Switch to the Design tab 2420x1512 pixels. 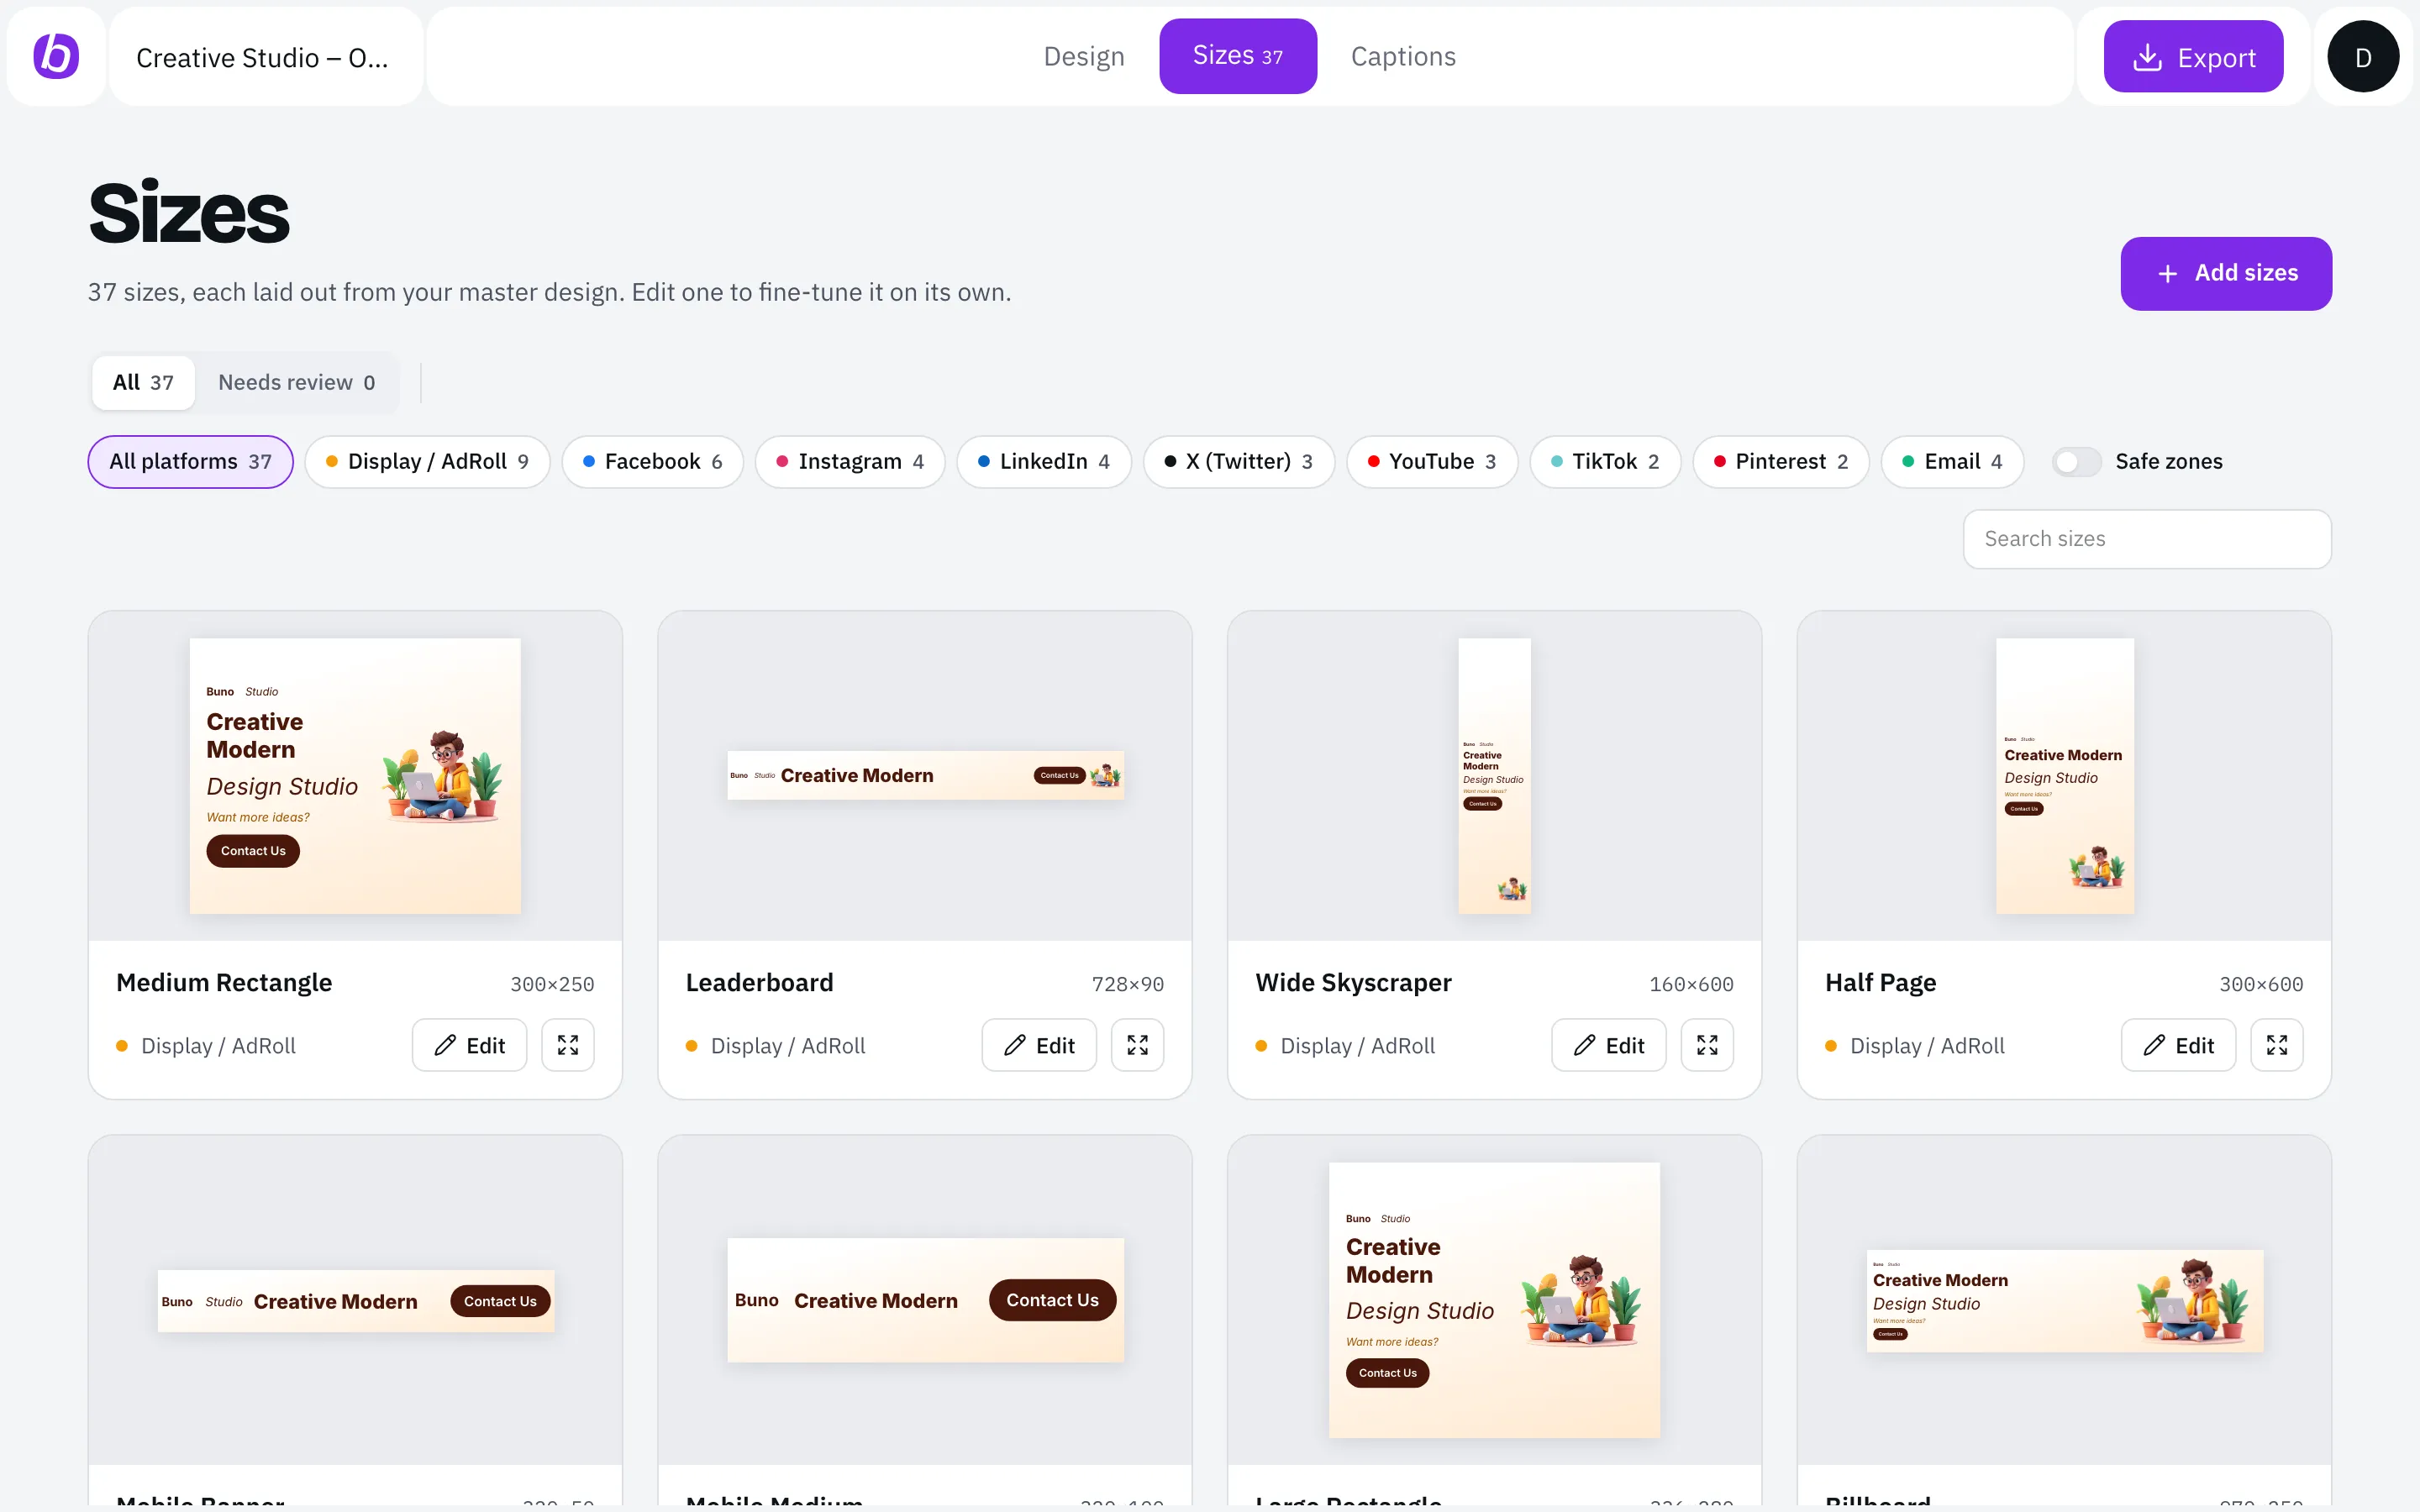coord(1084,57)
